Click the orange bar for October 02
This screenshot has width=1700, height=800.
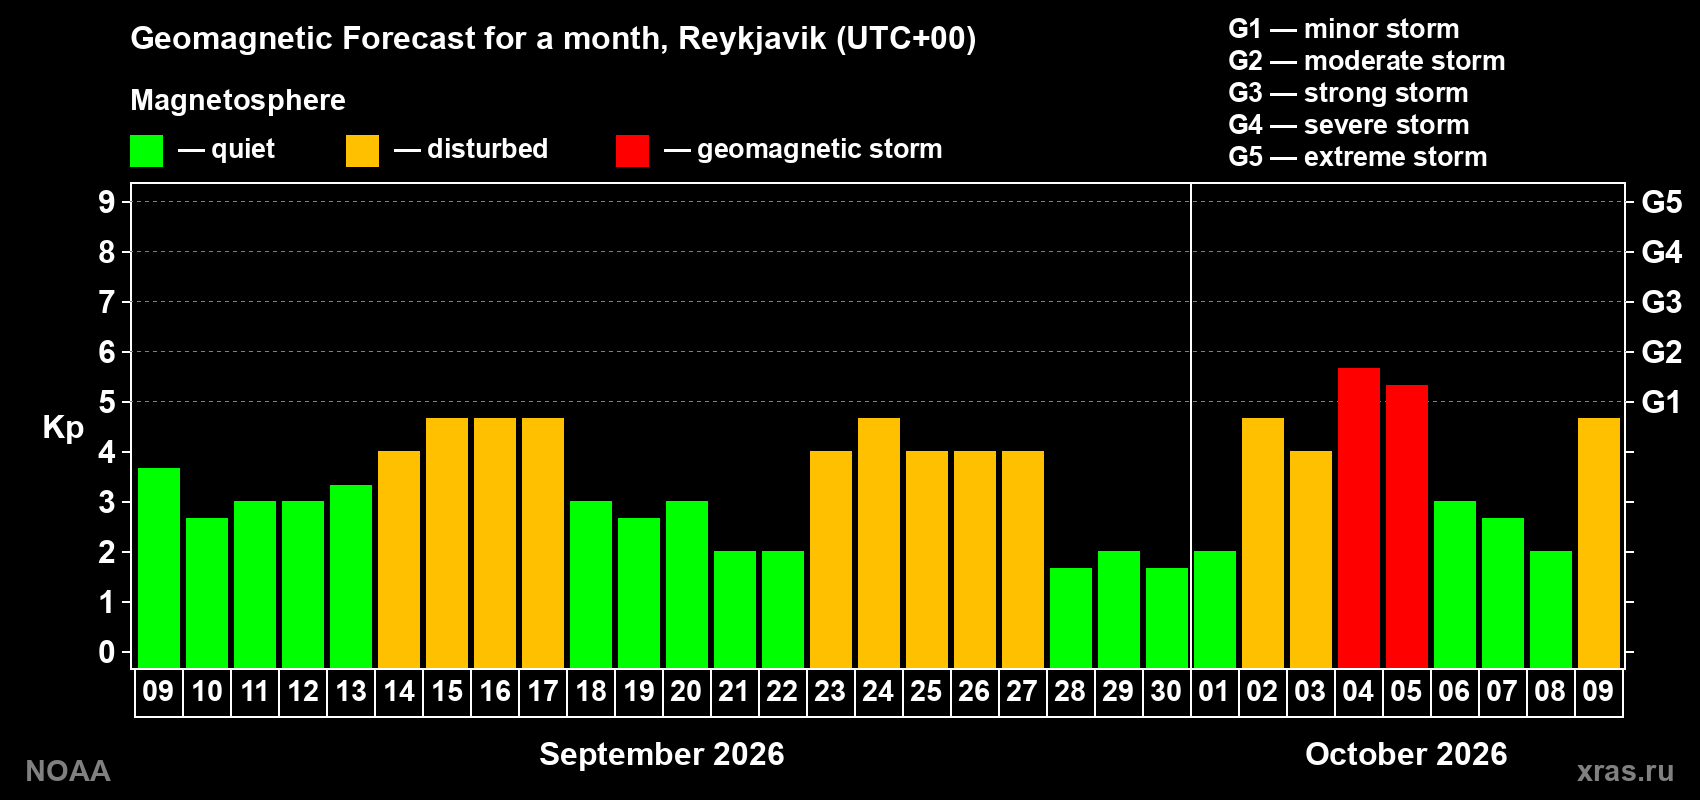click(x=1262, y=543)
